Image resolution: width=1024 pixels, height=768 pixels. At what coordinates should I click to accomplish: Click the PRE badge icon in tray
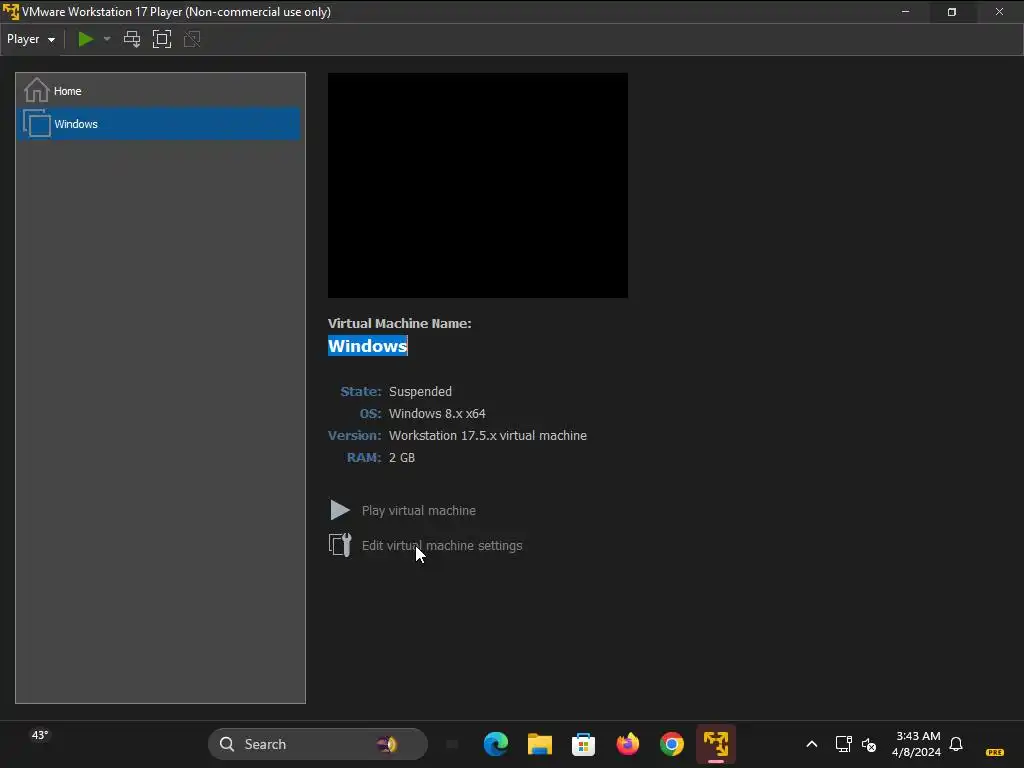[x=995, y=752]
